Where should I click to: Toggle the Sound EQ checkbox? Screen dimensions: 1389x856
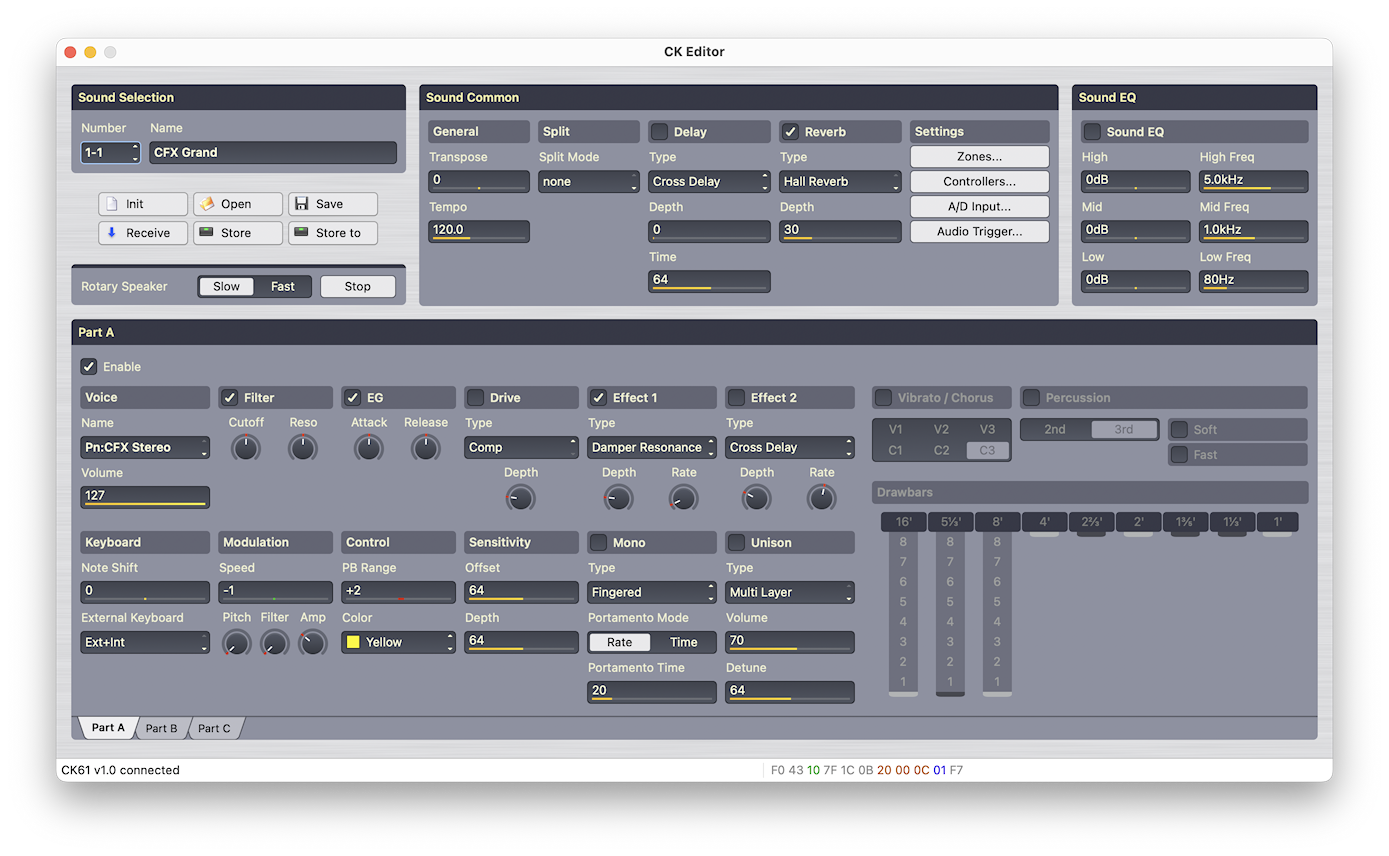point(1093,132)
